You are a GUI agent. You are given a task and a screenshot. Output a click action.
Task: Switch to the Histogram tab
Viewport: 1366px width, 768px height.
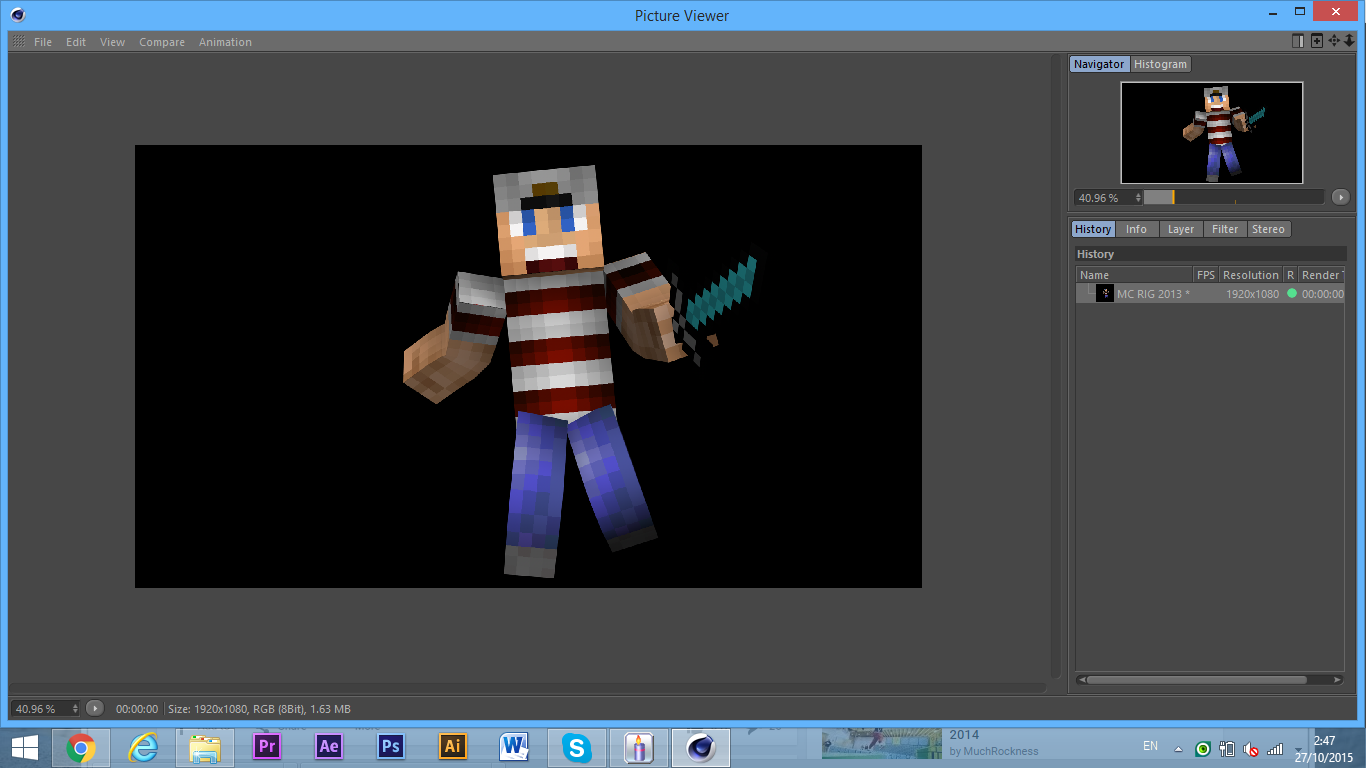coord(1160,64)
